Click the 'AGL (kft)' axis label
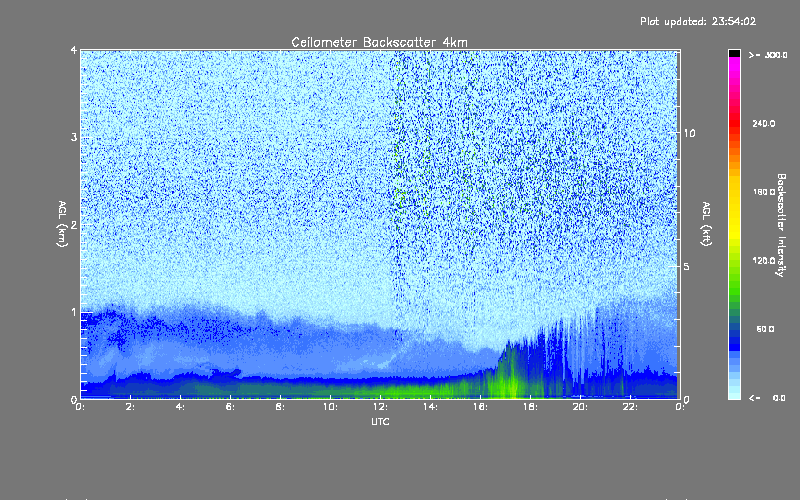 point(706,224)
